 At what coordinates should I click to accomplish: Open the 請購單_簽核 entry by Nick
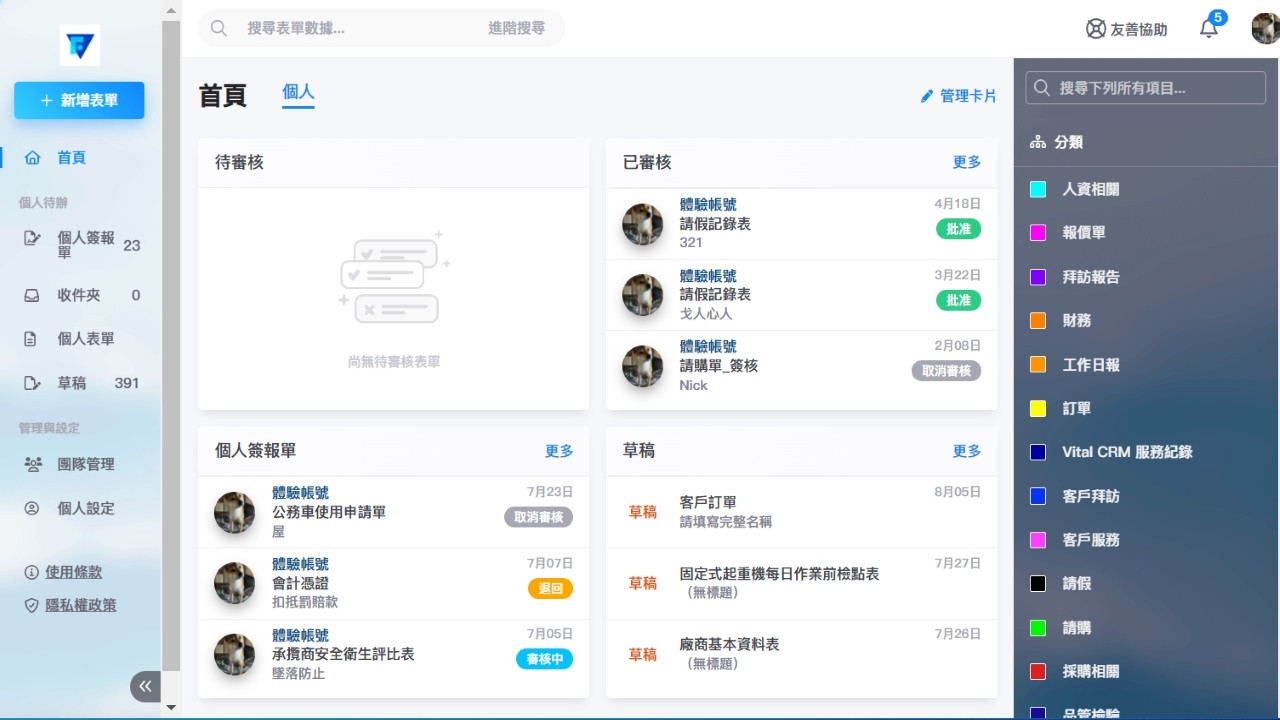tap(802, 366)
